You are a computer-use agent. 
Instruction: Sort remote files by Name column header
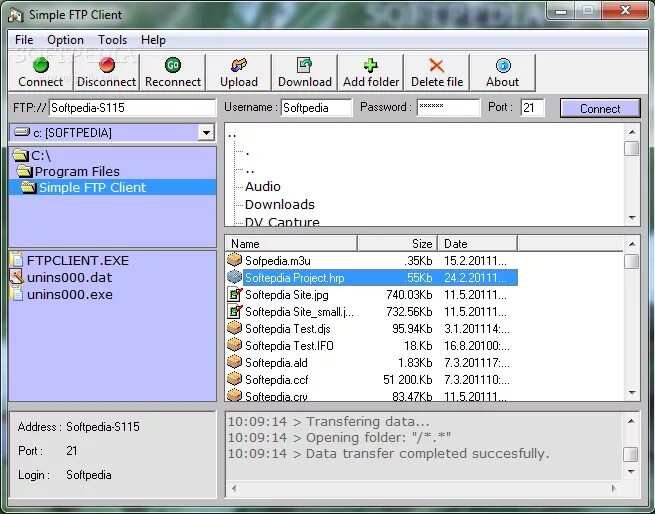tap(291, 244)
